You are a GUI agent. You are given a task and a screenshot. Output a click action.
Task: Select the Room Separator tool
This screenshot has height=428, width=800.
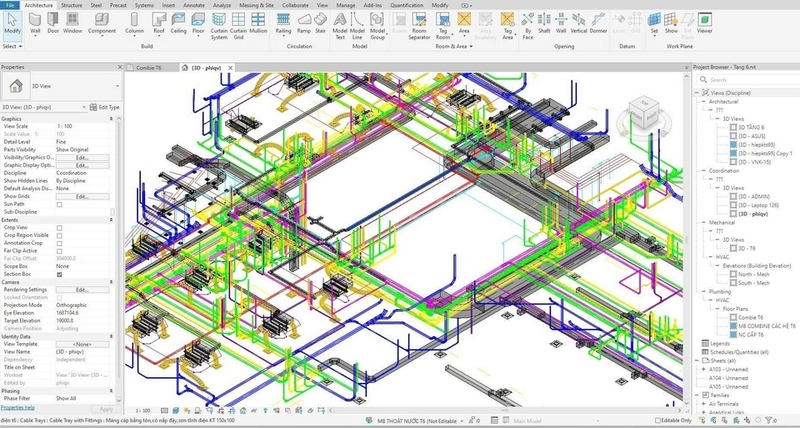point(419,27)
